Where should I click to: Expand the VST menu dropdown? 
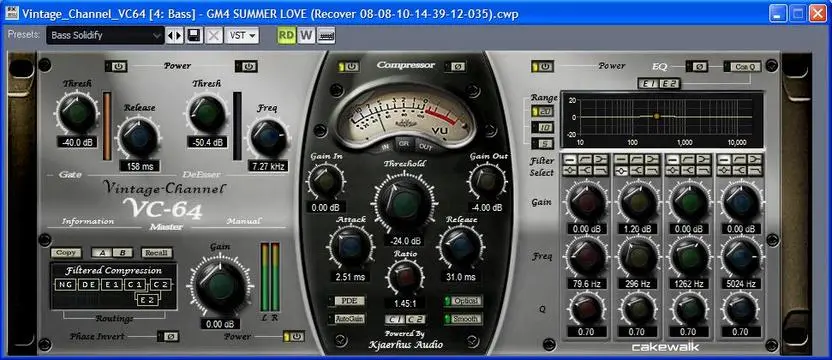coord(242,36)
